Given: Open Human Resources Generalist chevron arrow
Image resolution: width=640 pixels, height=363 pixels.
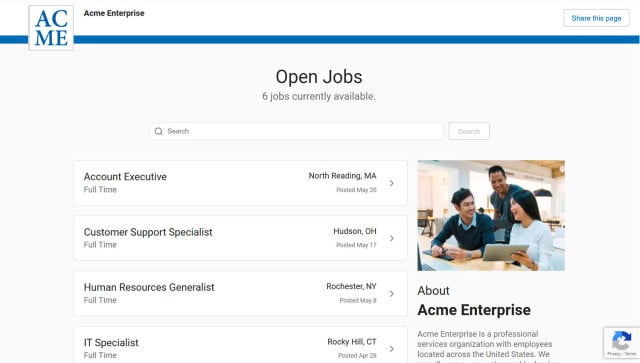Looking at the screenshot, I should (x=391, y=294).
